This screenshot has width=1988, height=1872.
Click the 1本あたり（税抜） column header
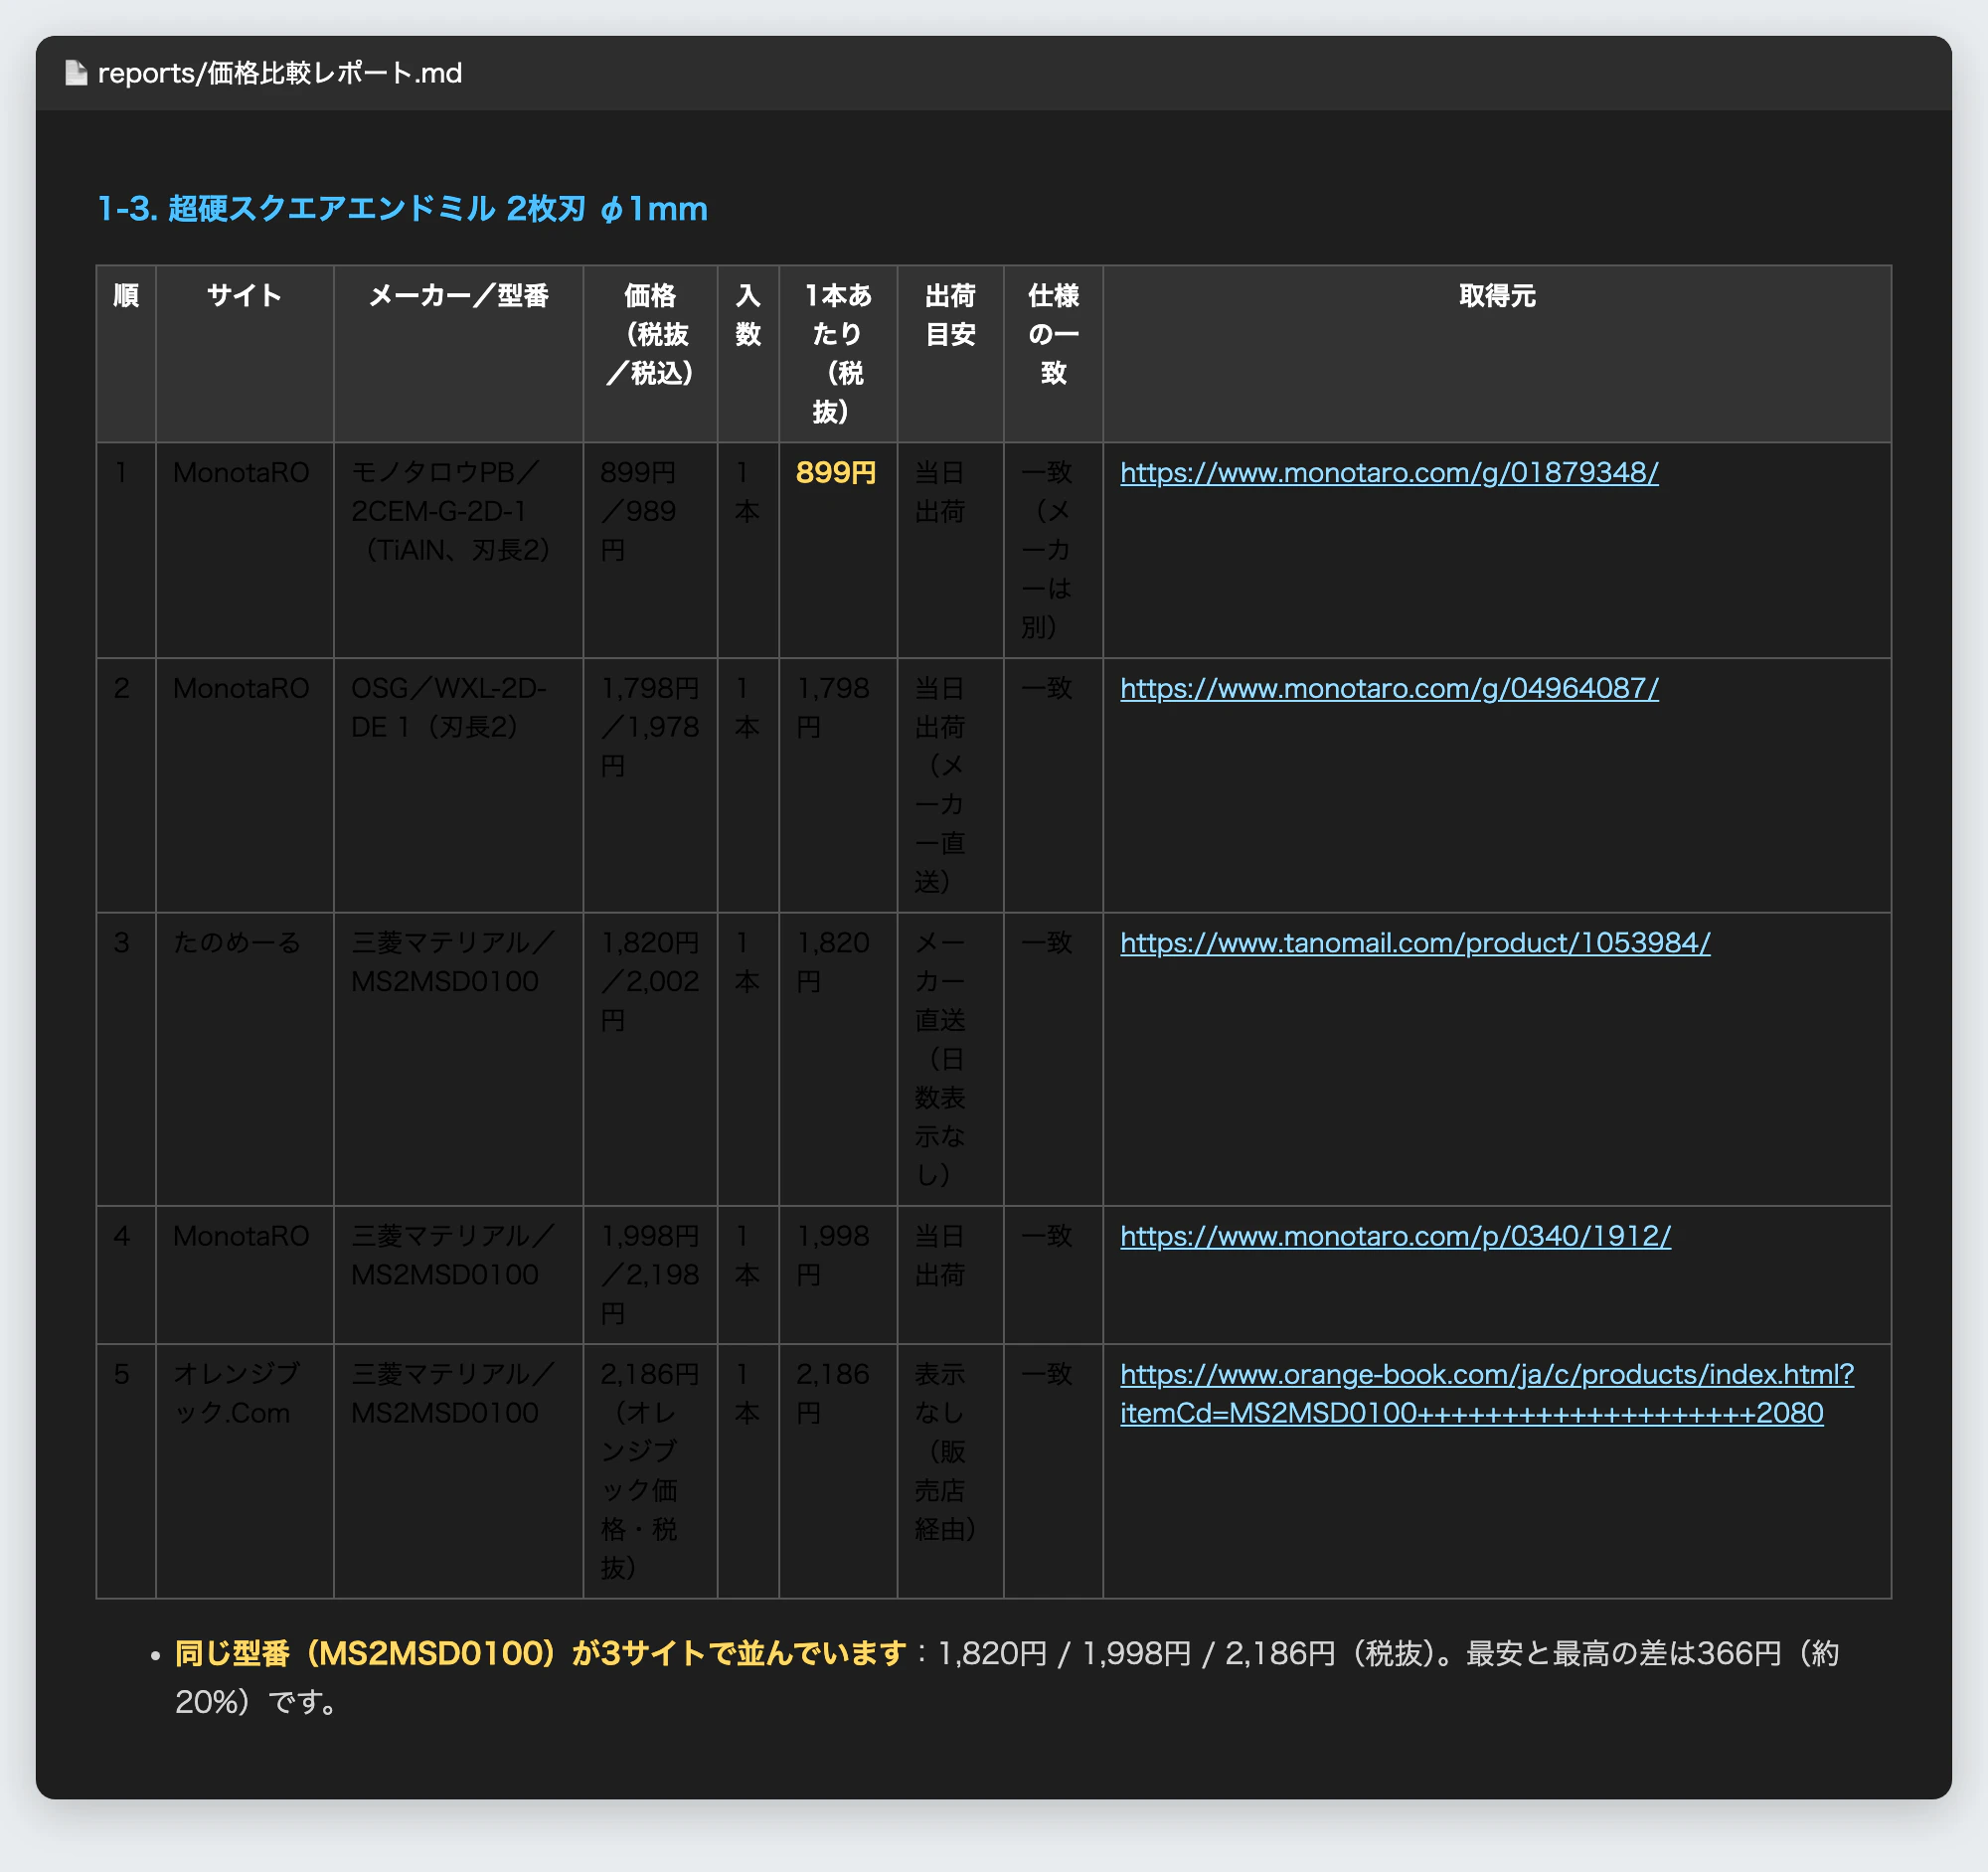click(x=838, y=353)
